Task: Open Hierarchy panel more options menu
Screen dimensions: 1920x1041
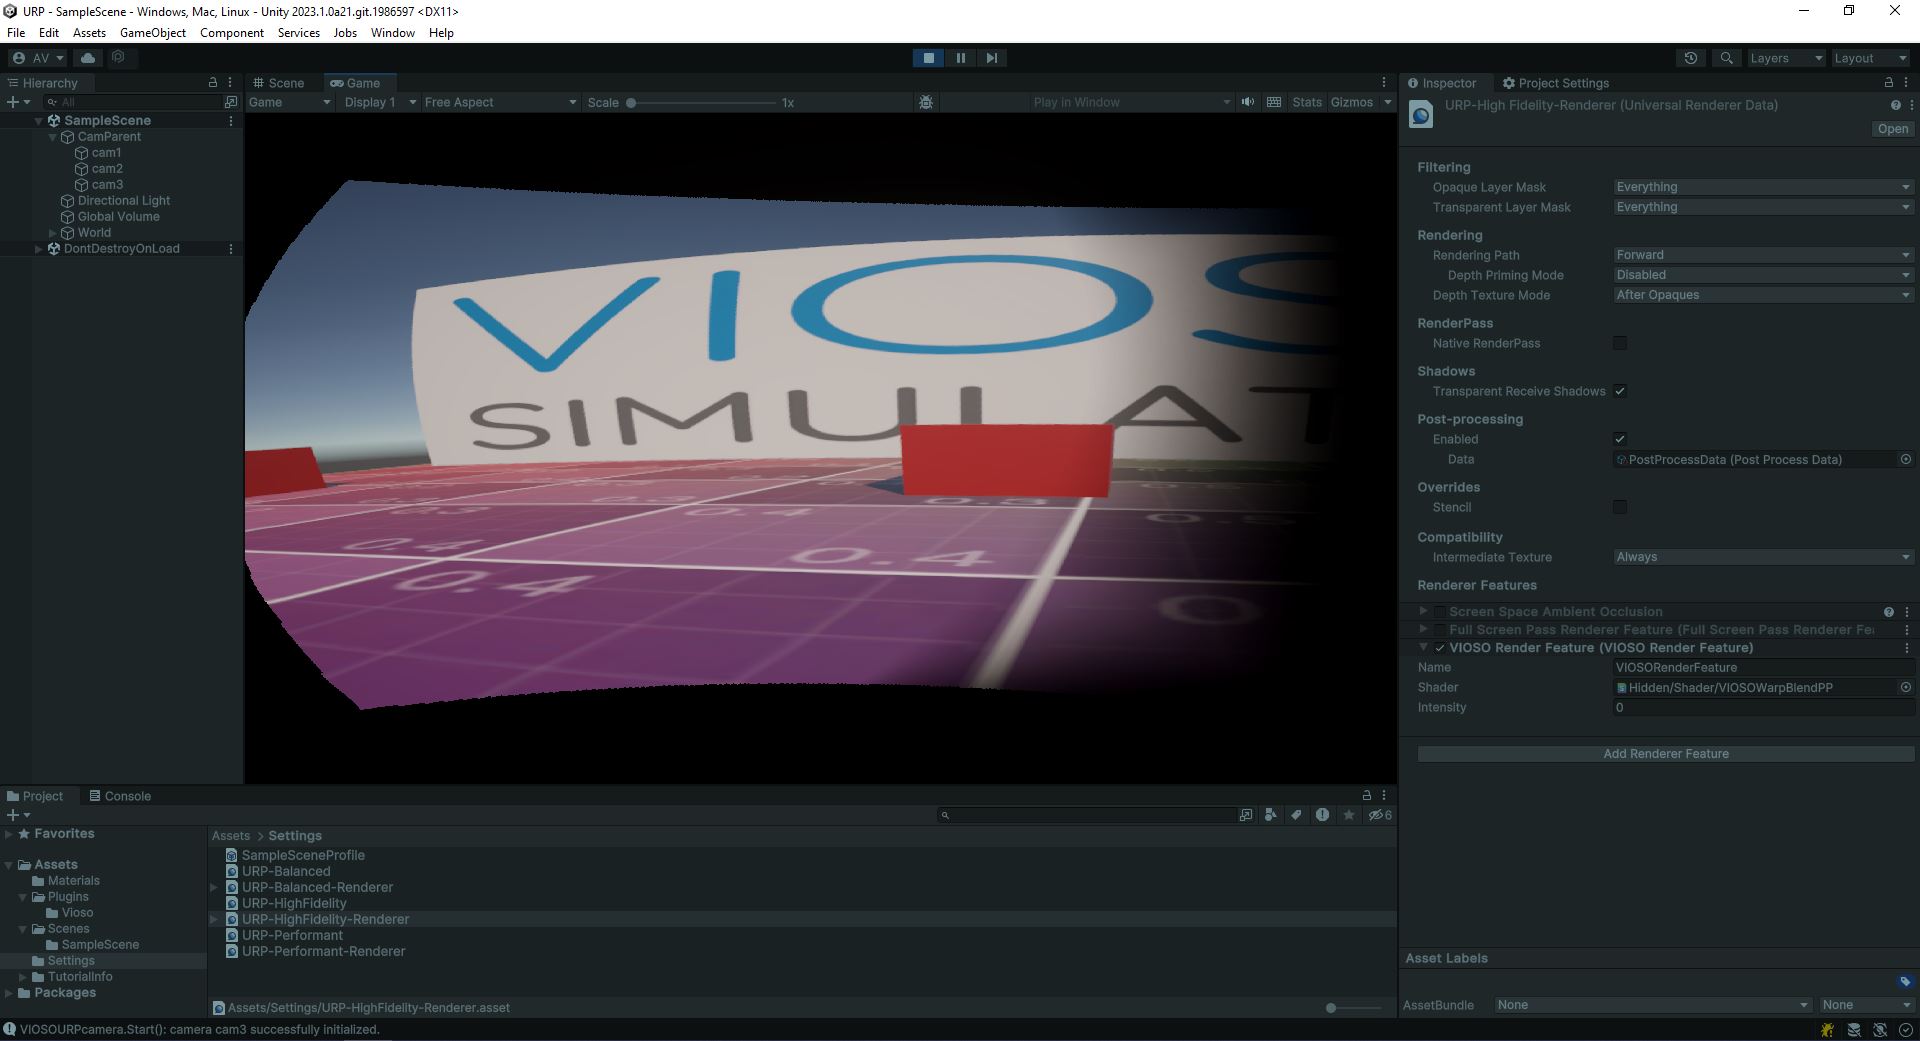Action: tap(230, 83)
